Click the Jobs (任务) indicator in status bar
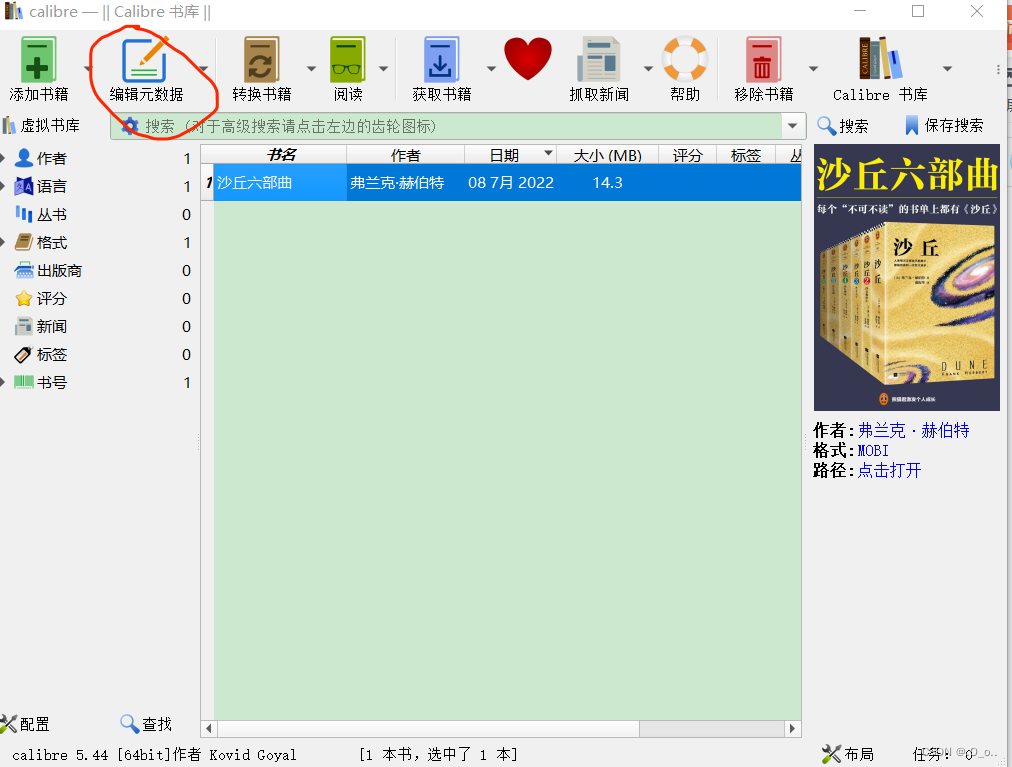This screenshot has width=1012, height=767. [942, 754]
